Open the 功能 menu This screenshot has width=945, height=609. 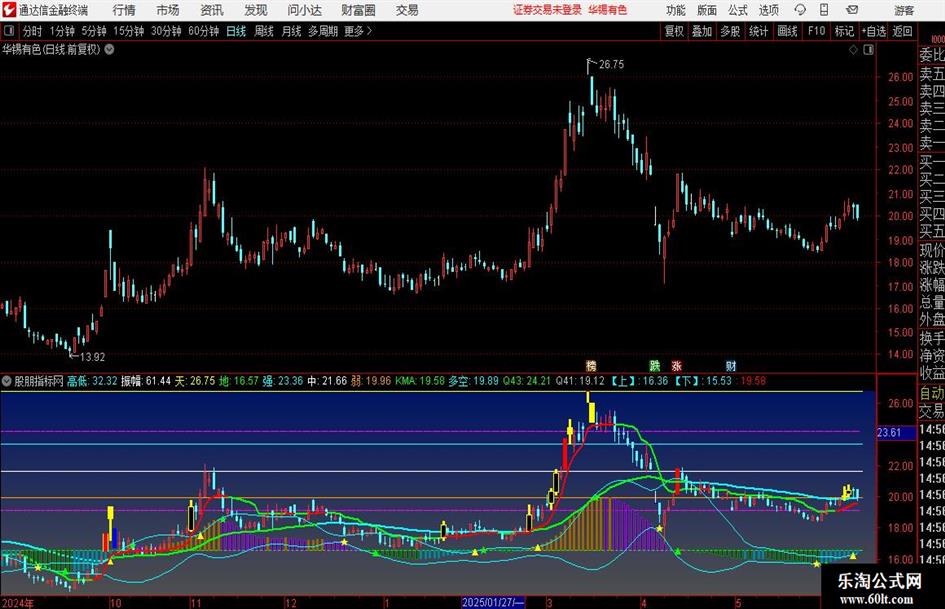[x=676, y=10]
